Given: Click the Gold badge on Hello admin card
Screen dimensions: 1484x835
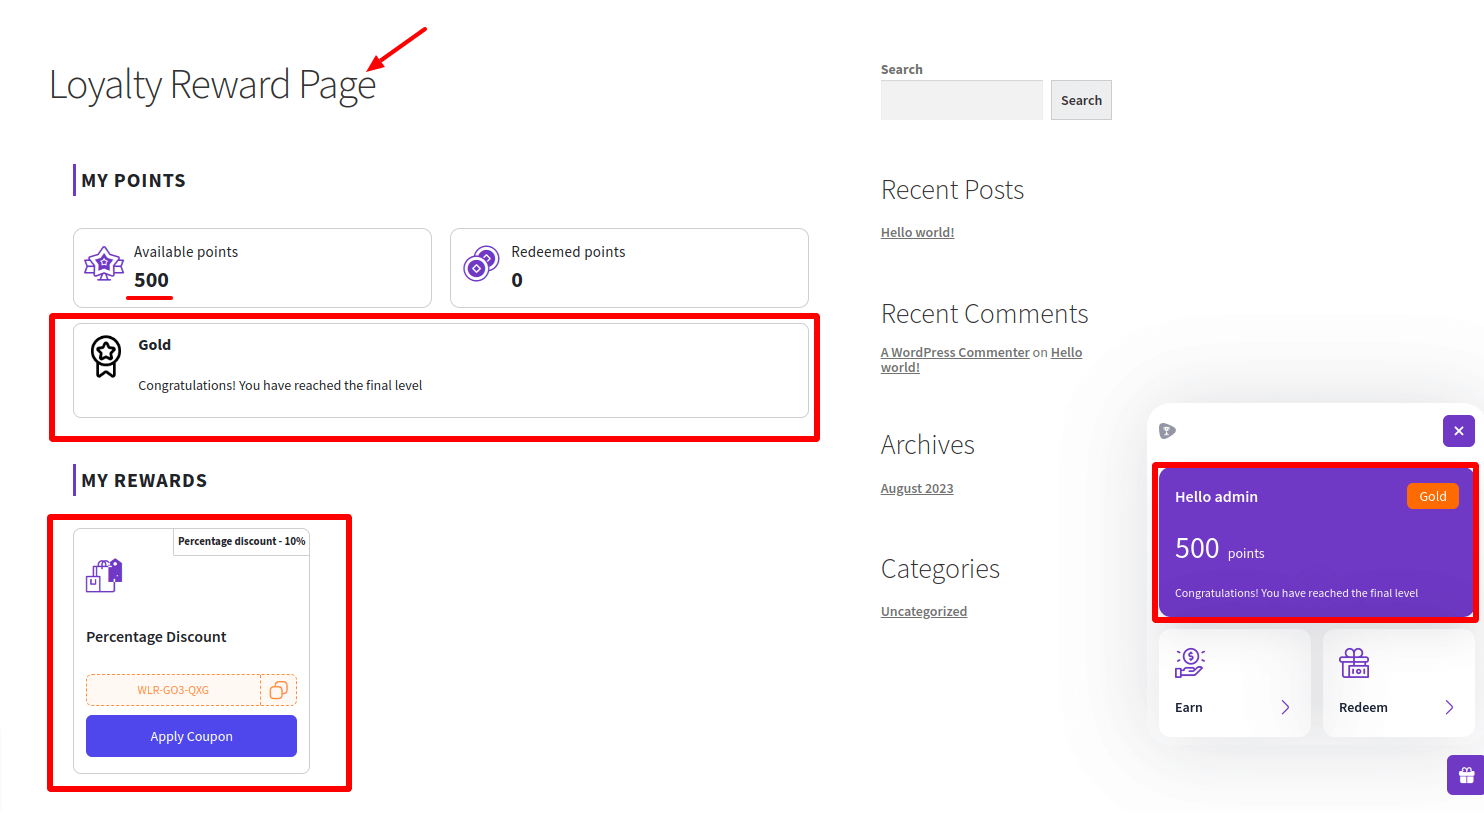Looking at the screenshot, I should click(x=1432, y=496).
